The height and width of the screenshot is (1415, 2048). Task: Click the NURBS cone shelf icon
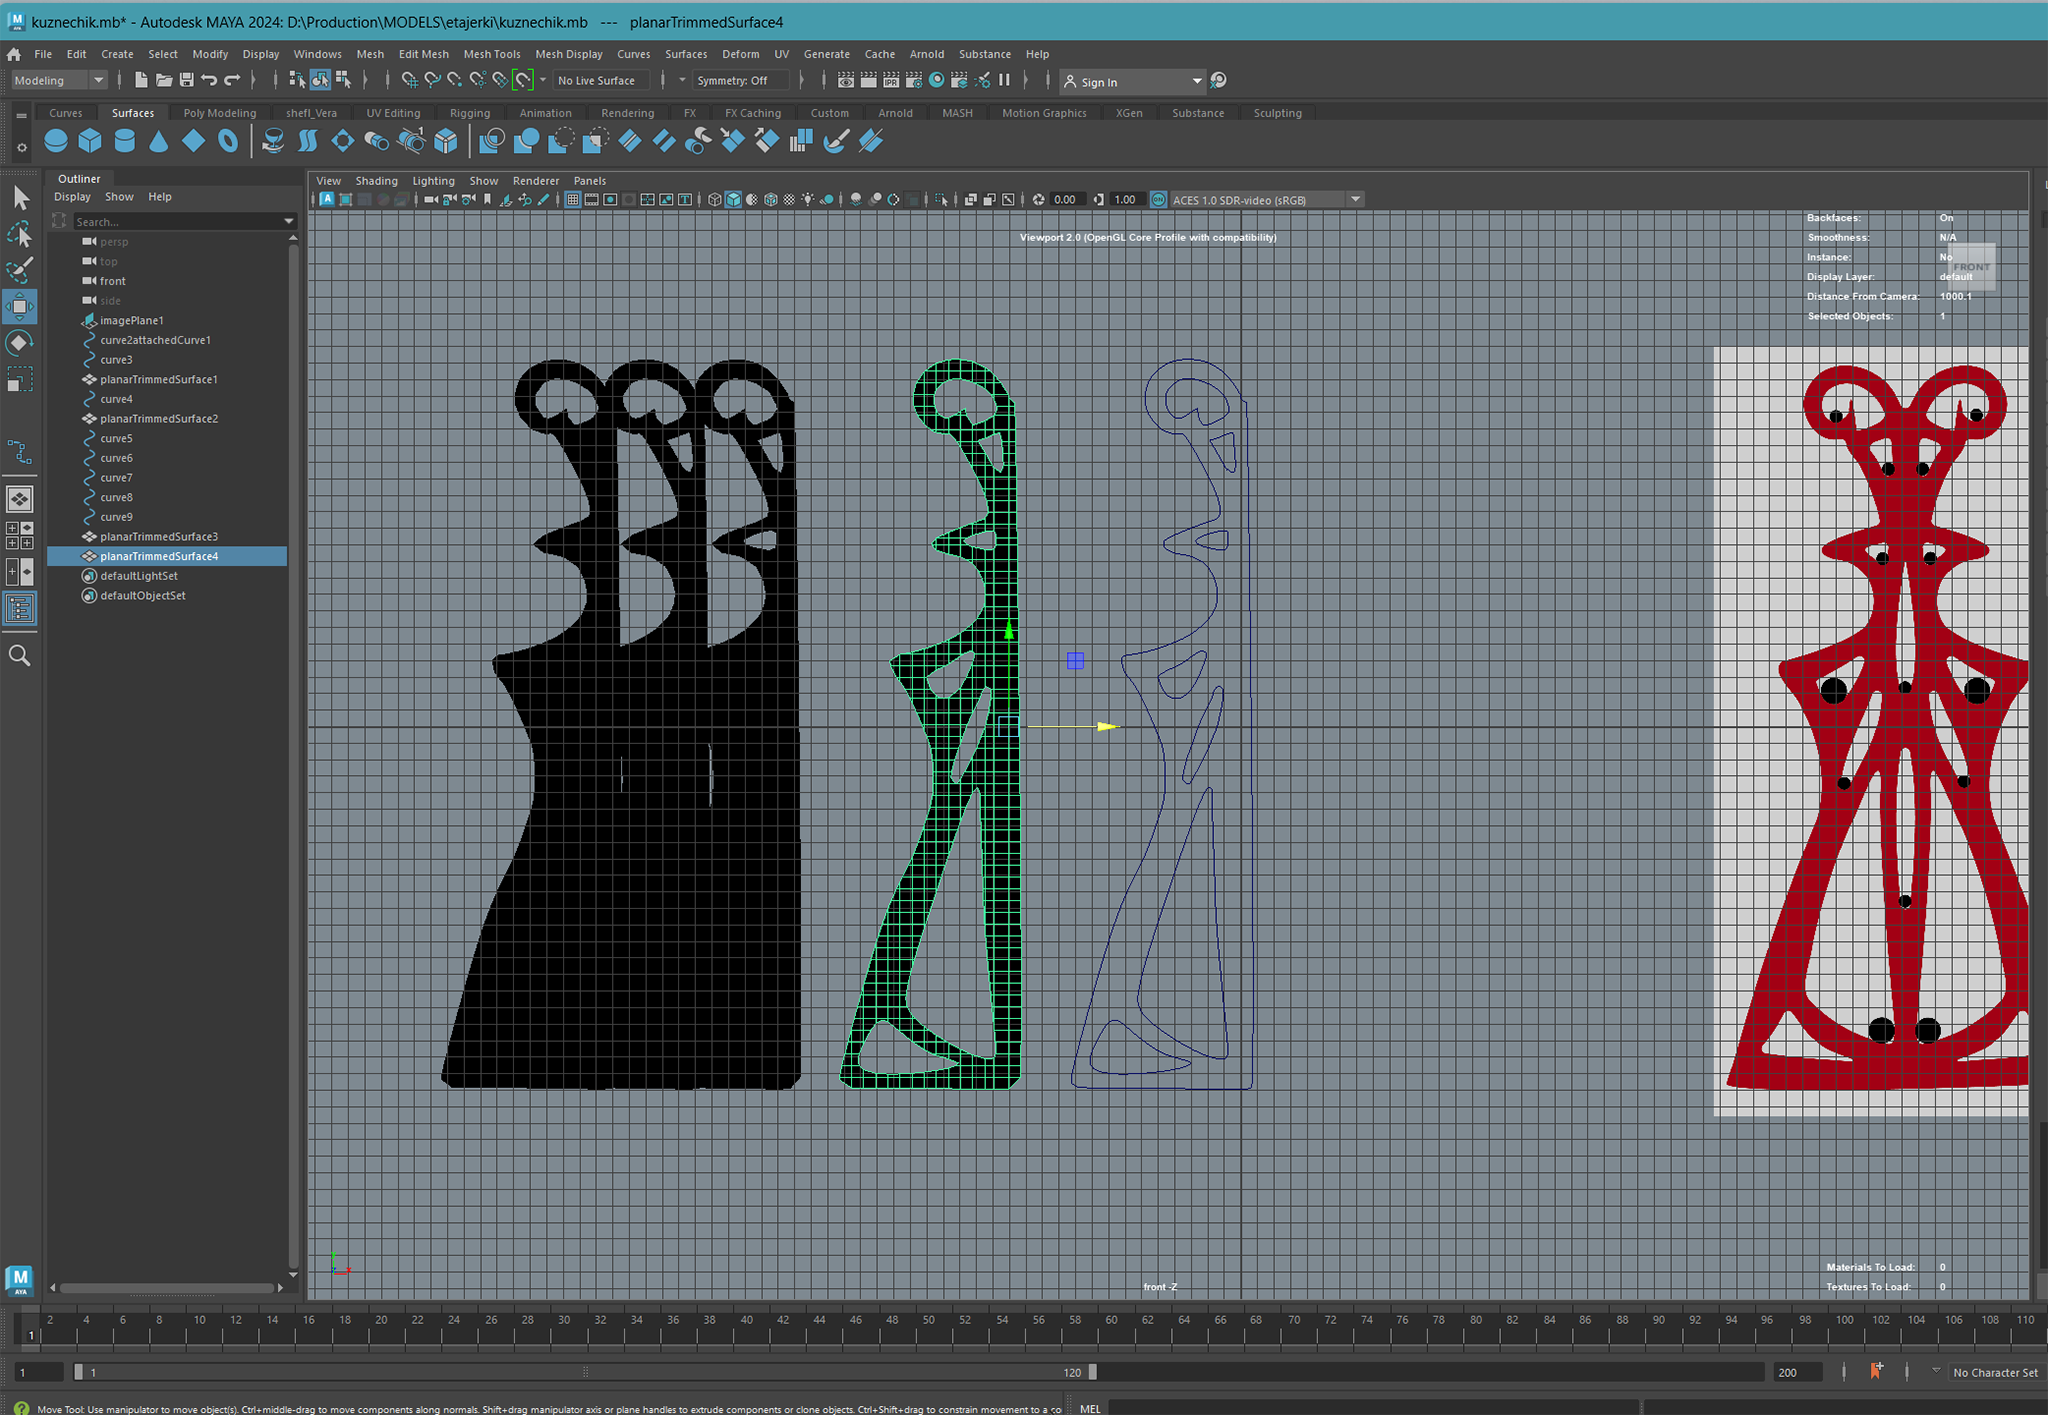point(158,141)
